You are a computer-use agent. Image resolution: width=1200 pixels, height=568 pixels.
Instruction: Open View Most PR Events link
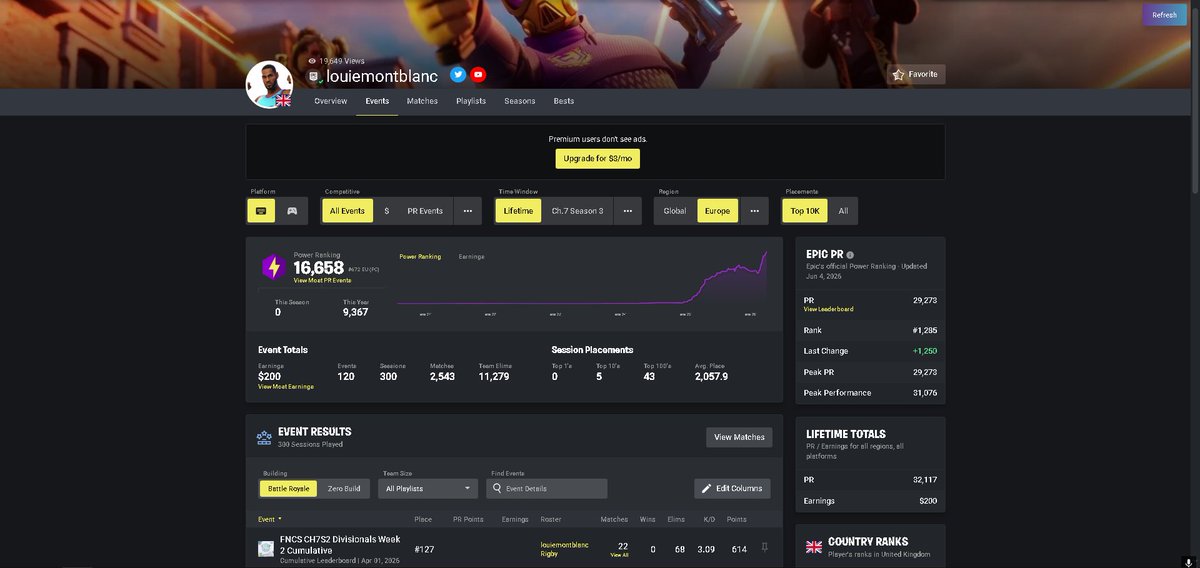pyautogui.click(x=322, y=281)
